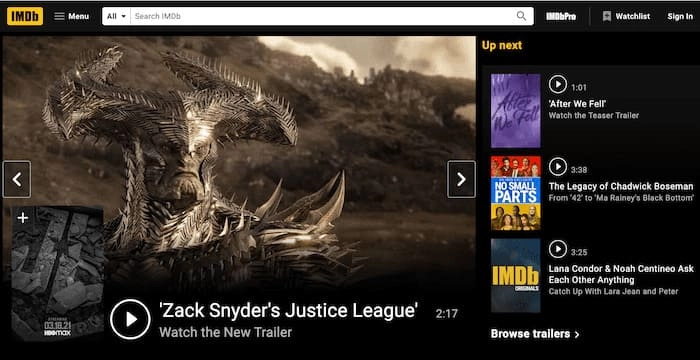Open the No Small Parts thumbnail
700x360 pixels.
516,193
